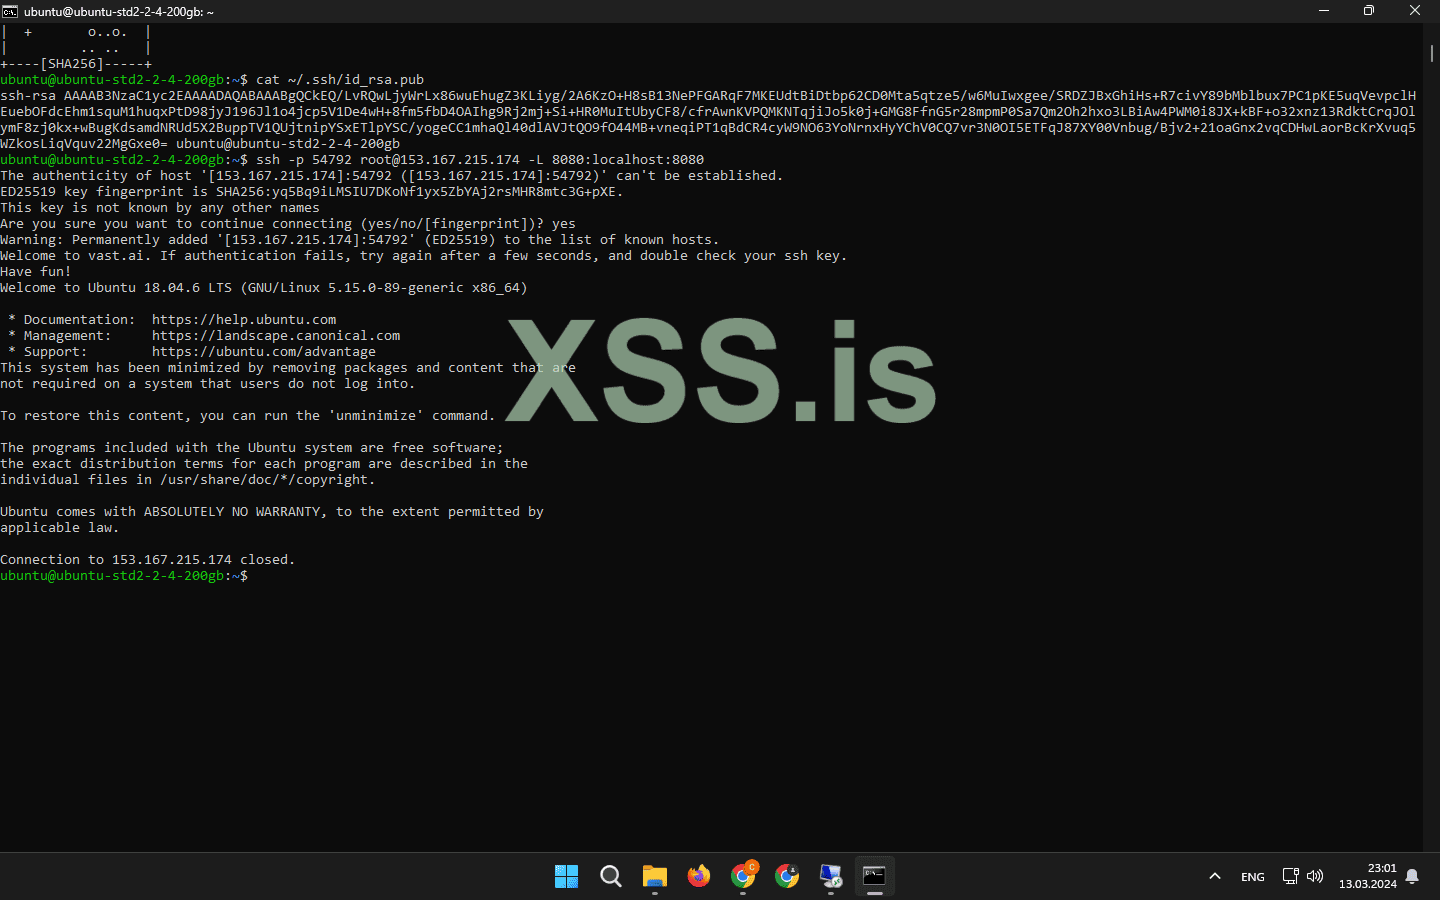
Task: Click 'Connection to 153.167.215.174 closed.' line
Action: pos(148,560)
